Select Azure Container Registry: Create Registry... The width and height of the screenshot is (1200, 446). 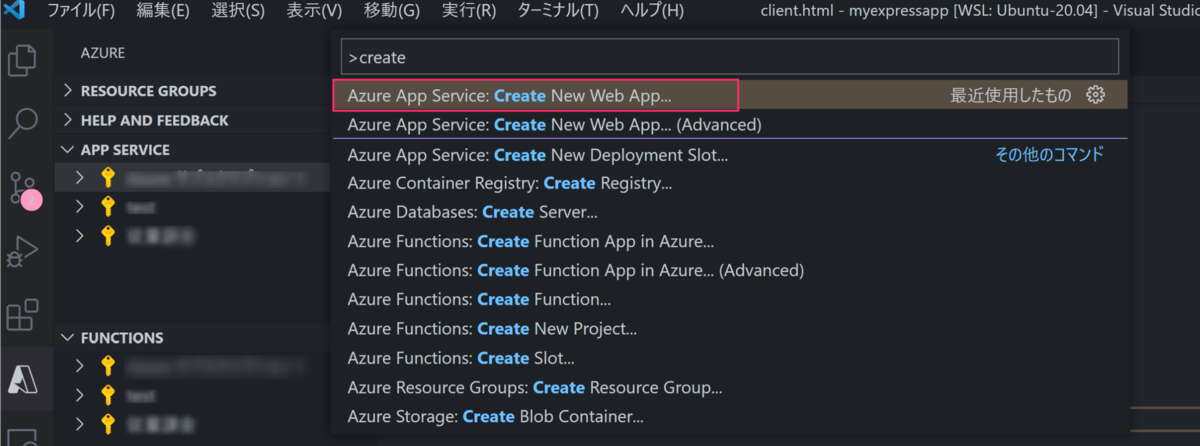pos(730,183)
